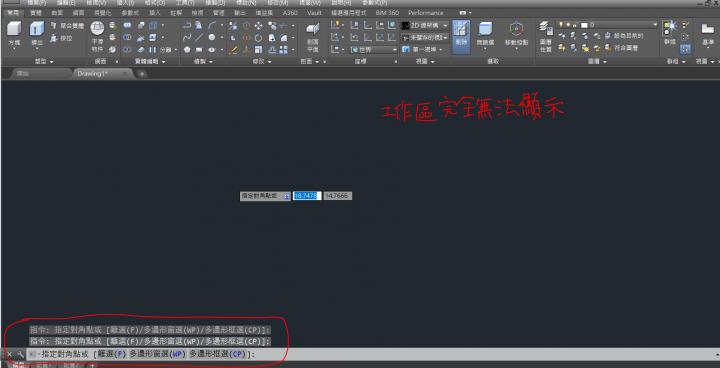Choose the 多邊形窗選(WP) command option
The image size is (720, 368).
coord(158,354)
